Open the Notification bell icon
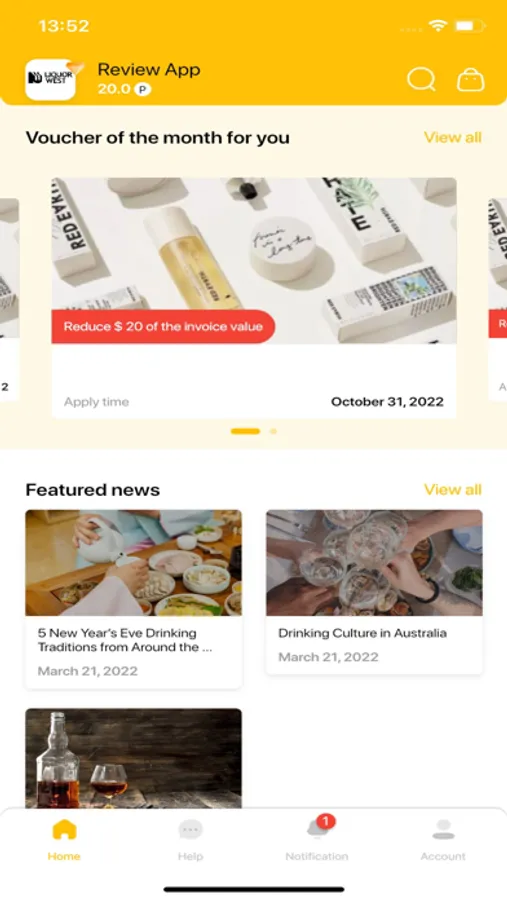The width and height of the screenshot is (507, 900). (318, 828)
